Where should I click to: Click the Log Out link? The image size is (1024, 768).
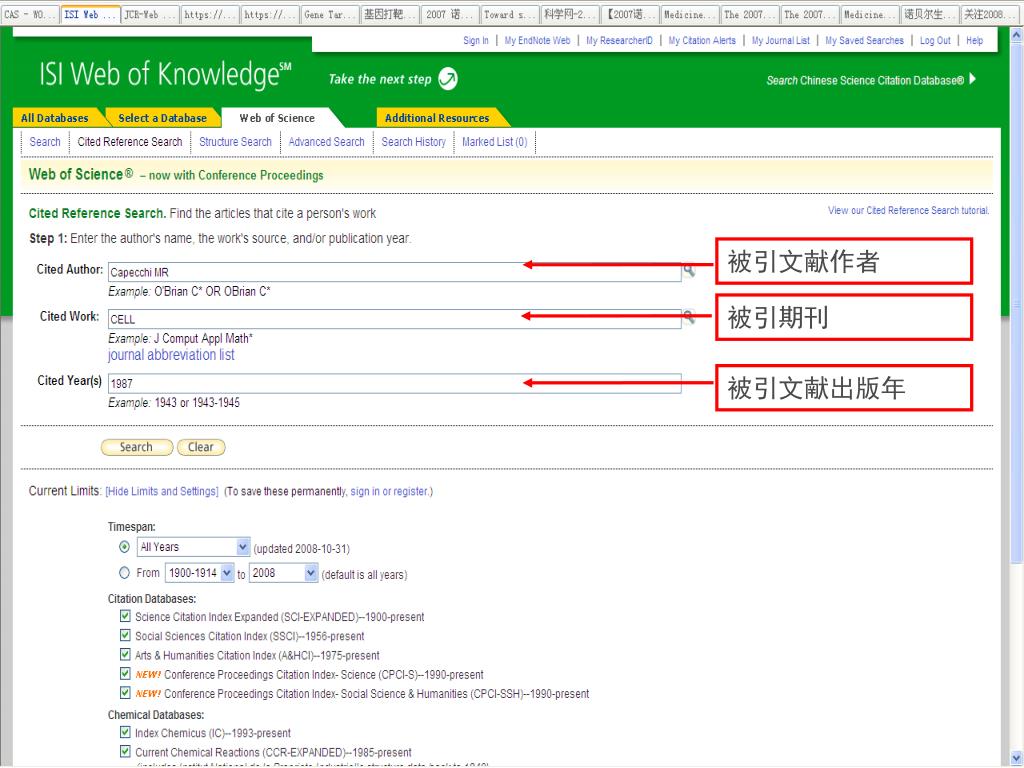tap(935, 40)
